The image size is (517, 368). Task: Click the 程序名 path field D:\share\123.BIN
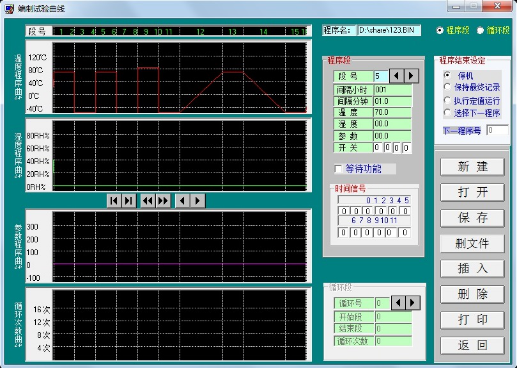coord(389,30)
